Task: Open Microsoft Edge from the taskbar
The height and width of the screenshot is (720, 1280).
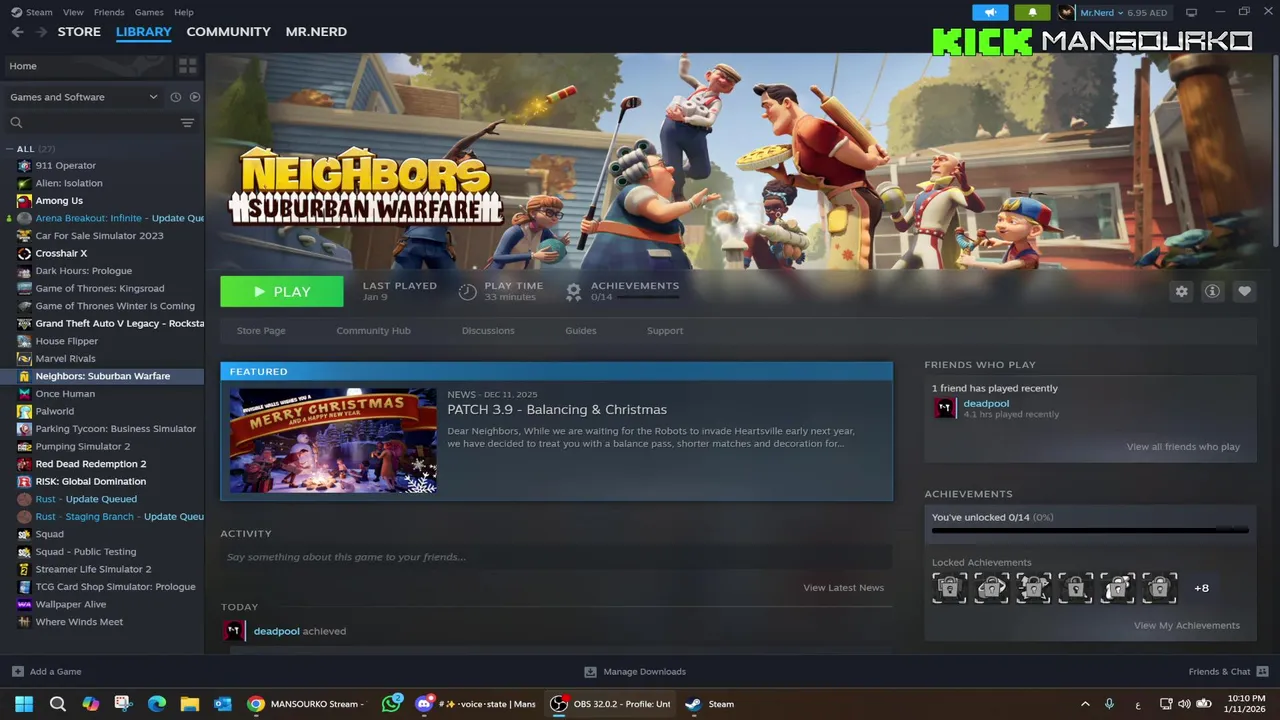Action: click(156, 704)
